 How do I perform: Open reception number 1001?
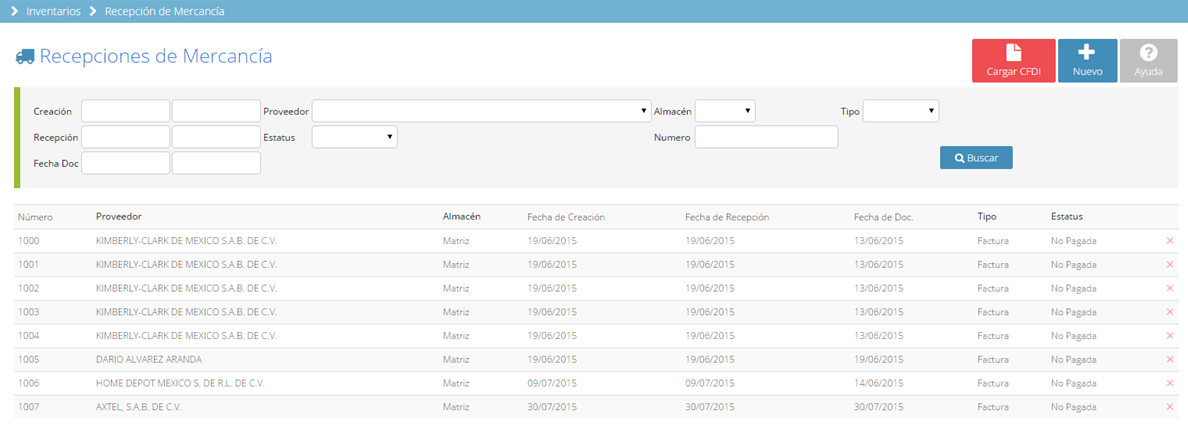(29, 265)
